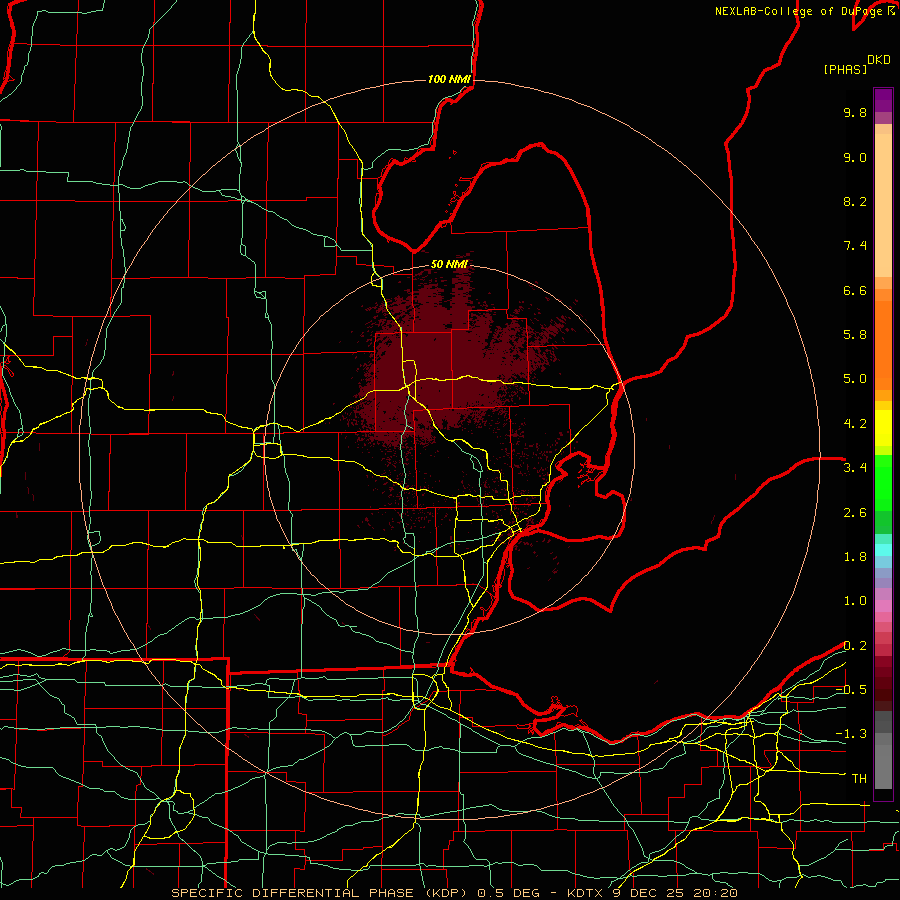Click the -0.5 scale value
This screenshot has height=900, width=900.
coord(851,690)
